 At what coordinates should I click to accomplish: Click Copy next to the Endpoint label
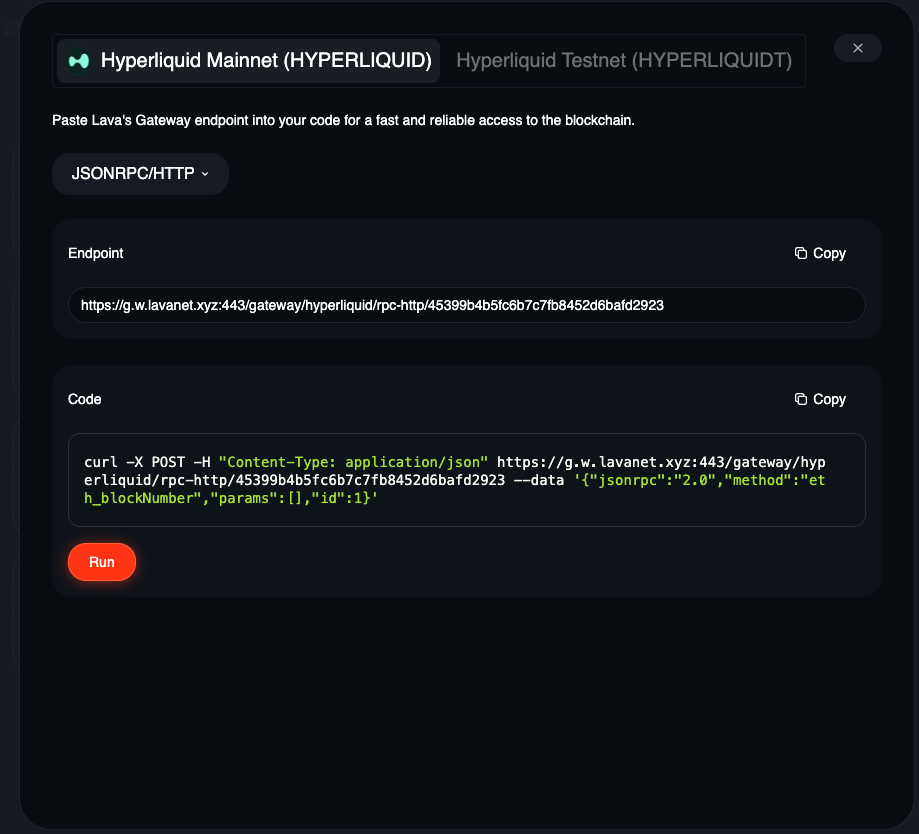tap(820, 253)
